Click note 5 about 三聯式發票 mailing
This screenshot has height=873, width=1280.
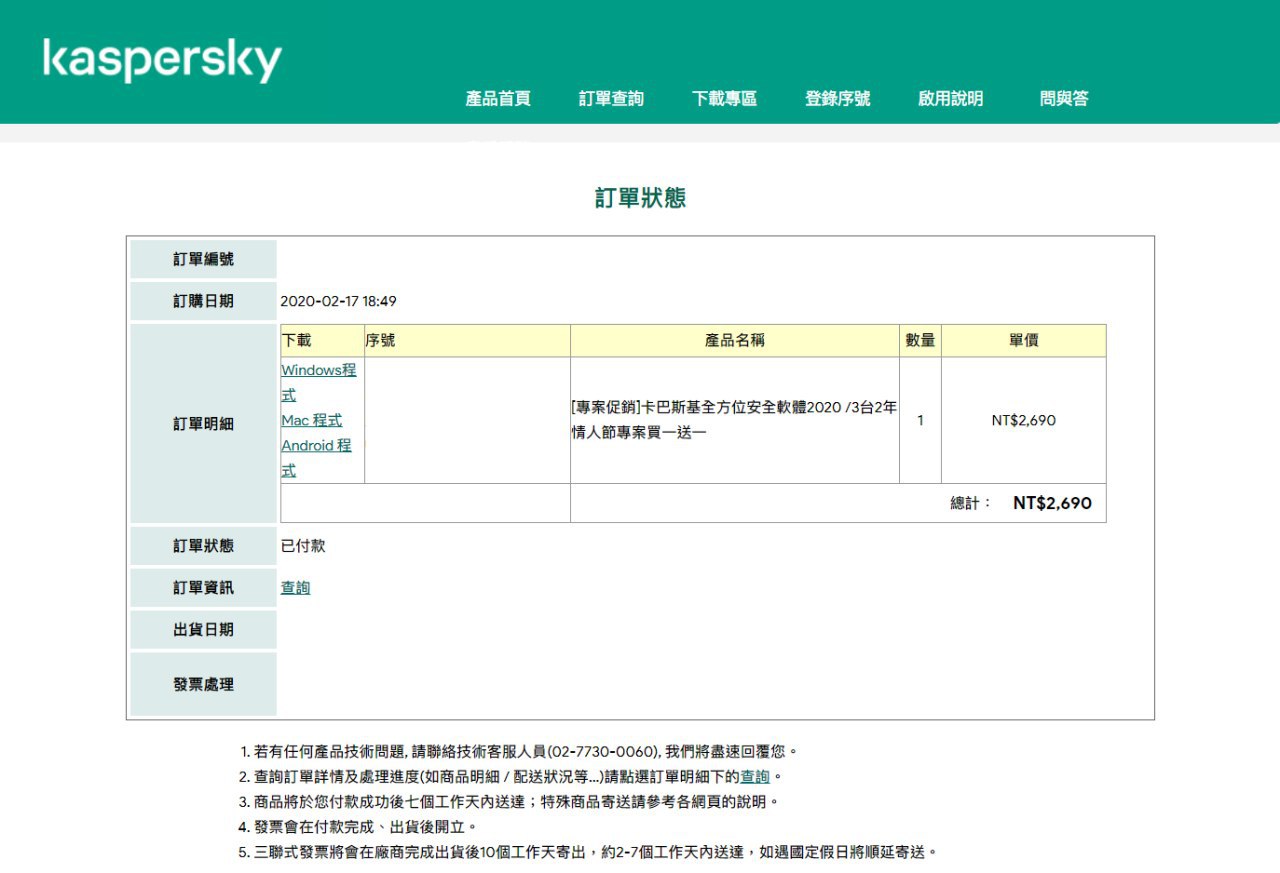(x=588, y=853)
